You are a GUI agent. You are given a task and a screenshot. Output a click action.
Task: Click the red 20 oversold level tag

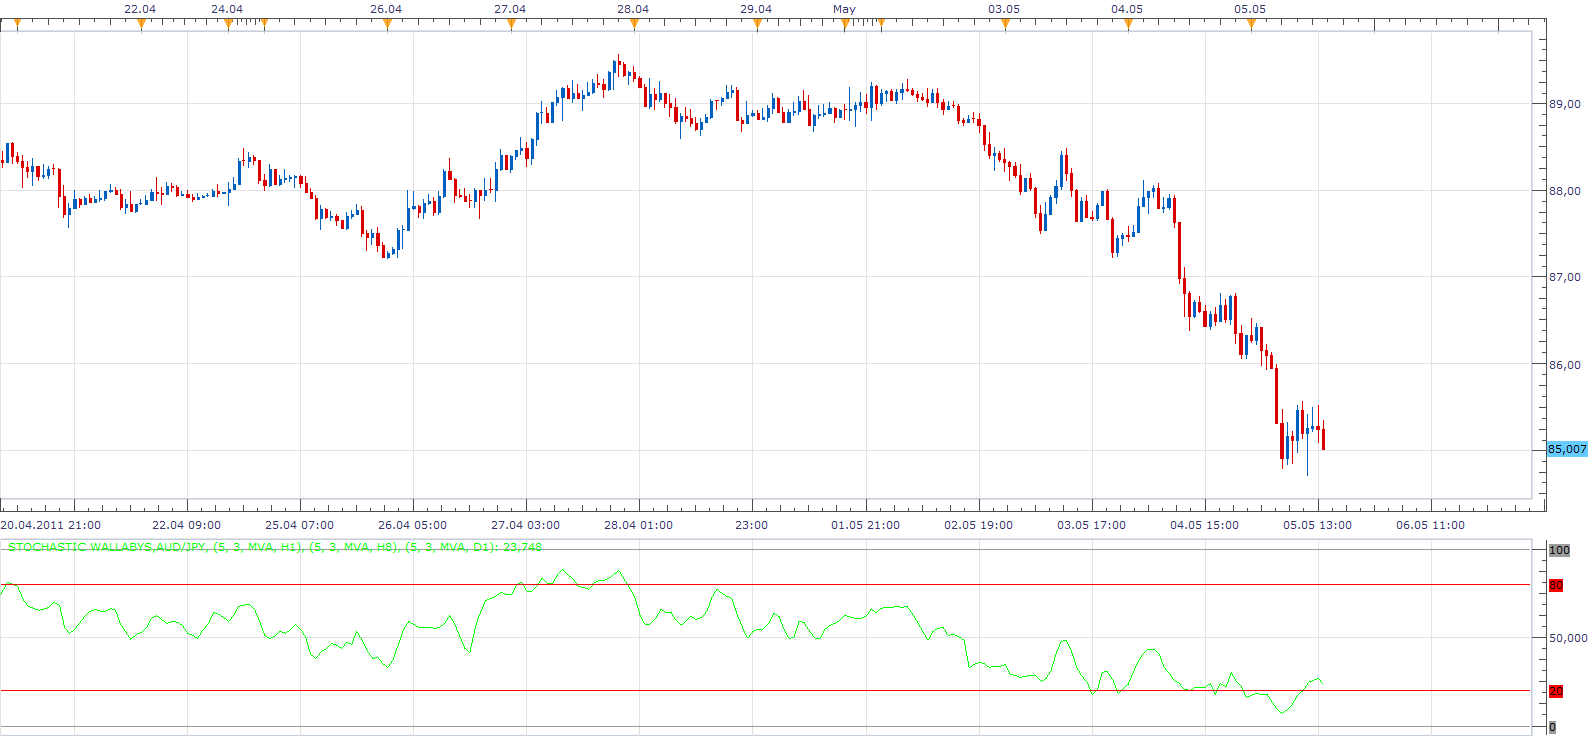[1556, 691]
